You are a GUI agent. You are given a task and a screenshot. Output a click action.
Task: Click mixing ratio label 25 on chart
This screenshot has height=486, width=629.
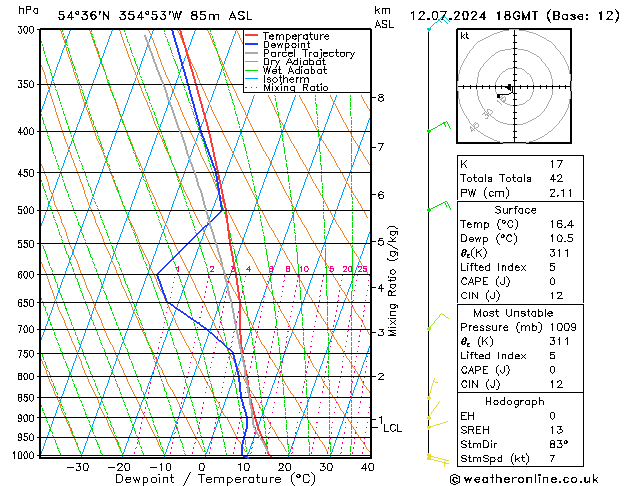click(362, 269)
